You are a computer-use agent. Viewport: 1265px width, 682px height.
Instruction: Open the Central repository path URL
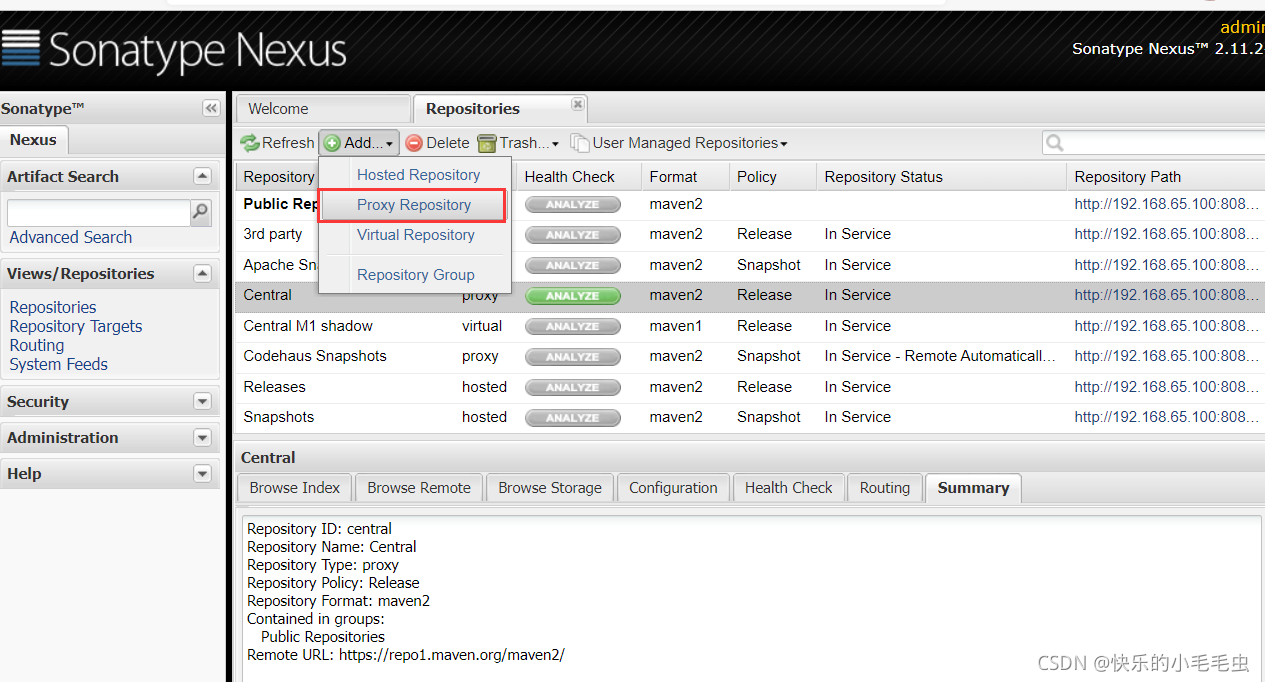pos(1167,295)
